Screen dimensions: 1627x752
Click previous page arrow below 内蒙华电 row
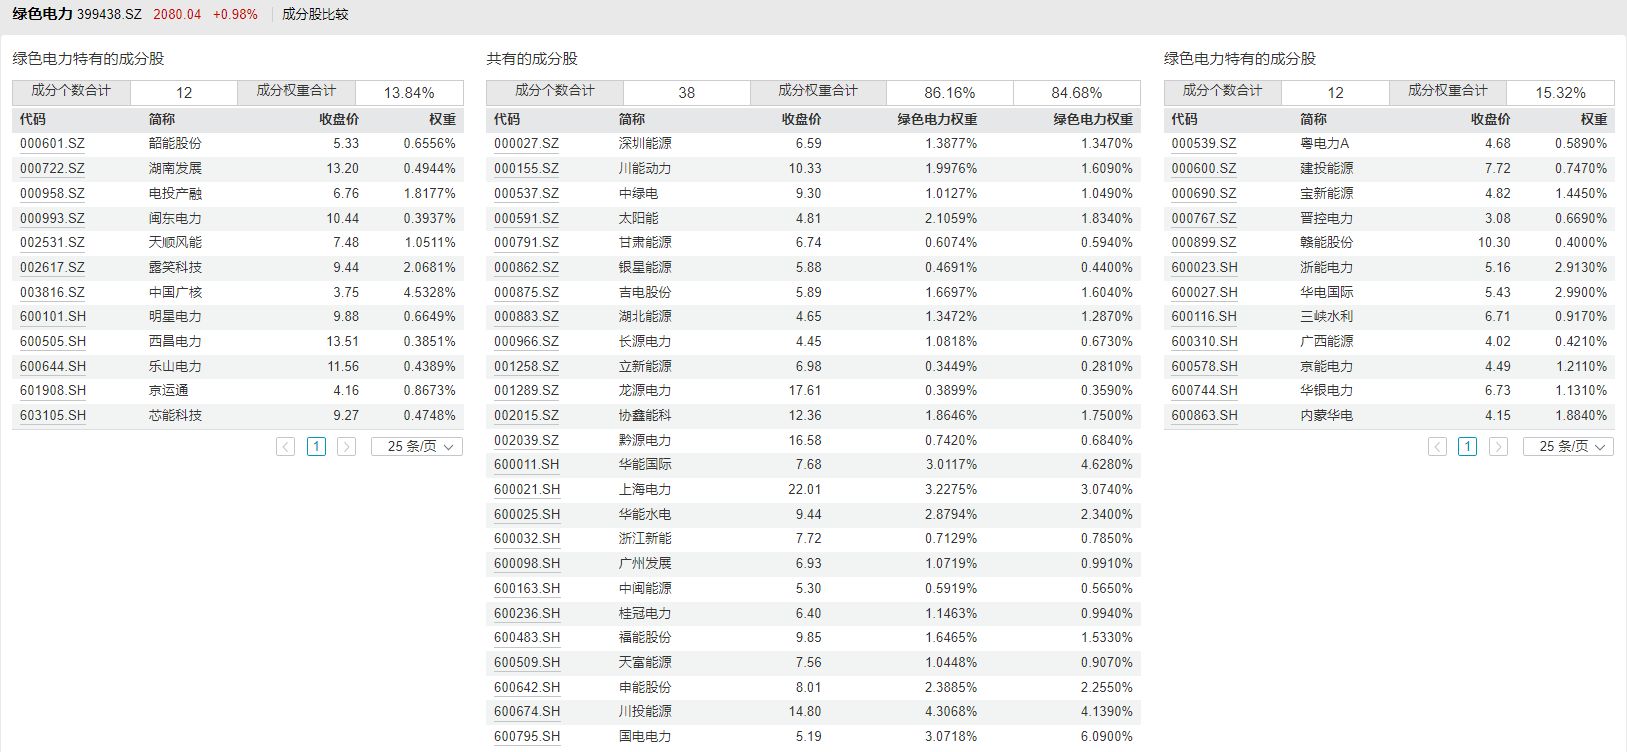point(1437,447)
